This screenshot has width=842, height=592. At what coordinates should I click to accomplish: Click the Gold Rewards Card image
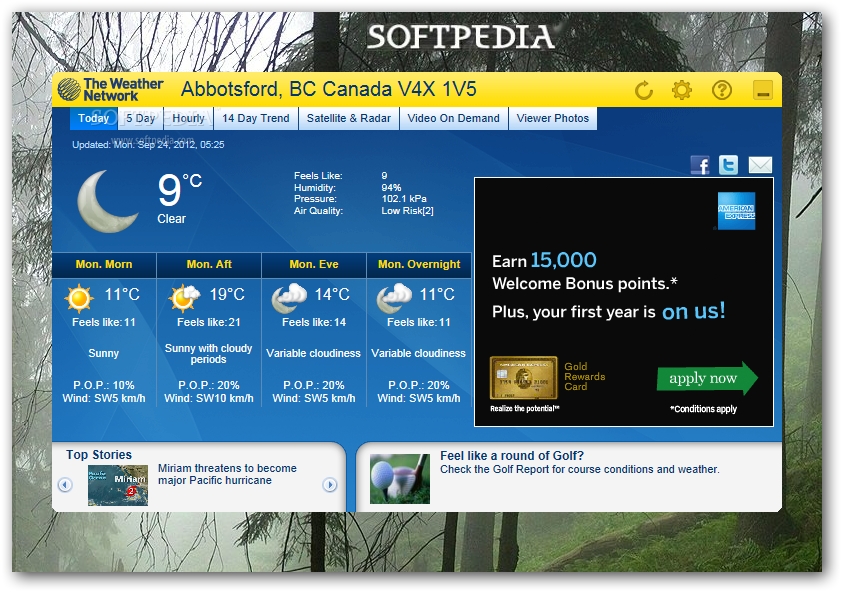coord(524,378)
